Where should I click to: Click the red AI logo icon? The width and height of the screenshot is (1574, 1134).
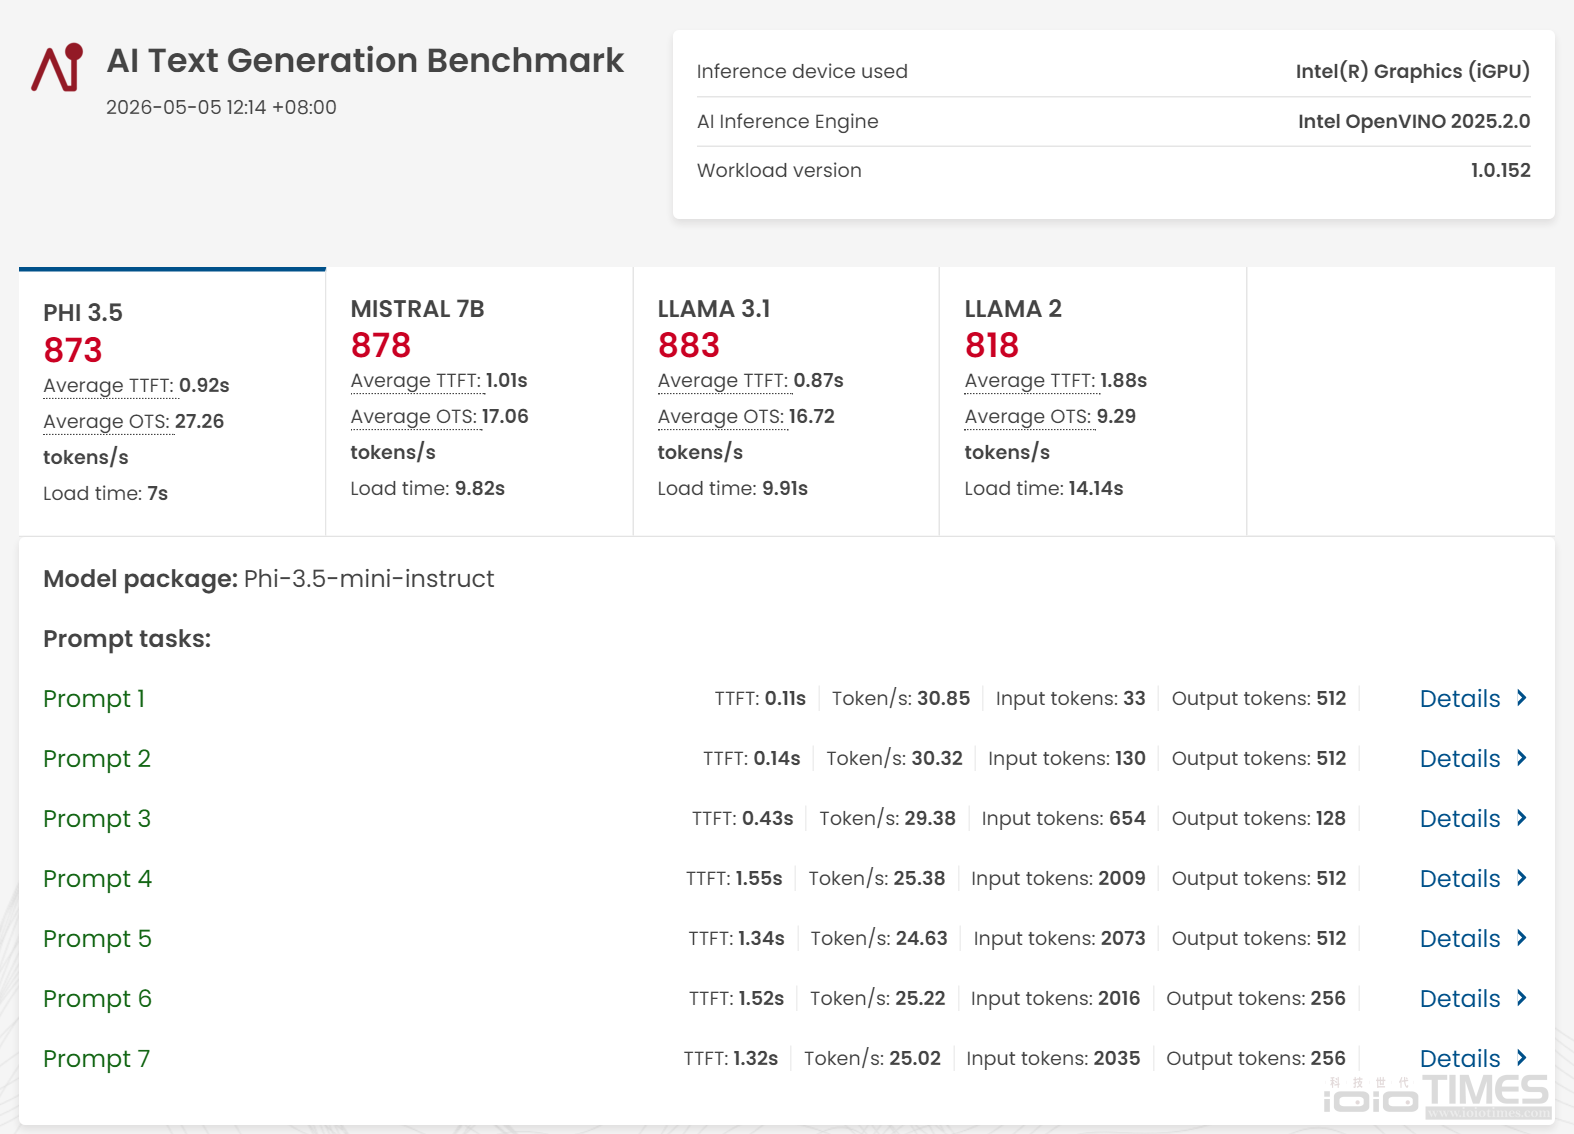pos(57,67)
